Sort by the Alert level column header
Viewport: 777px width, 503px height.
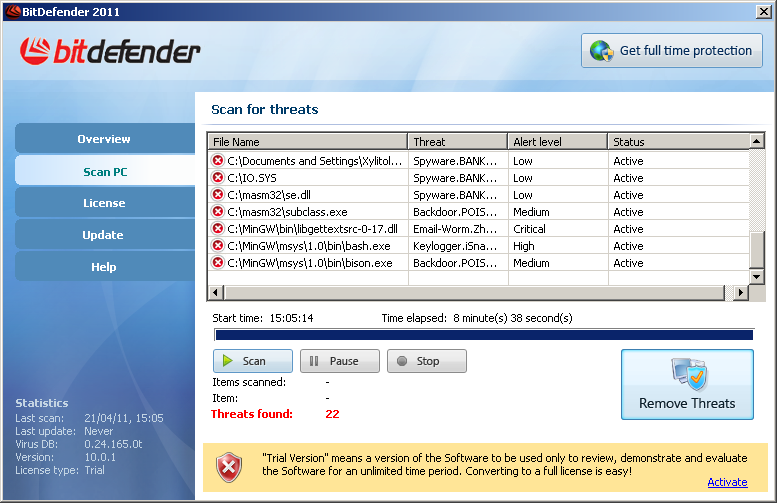[558, 142]
